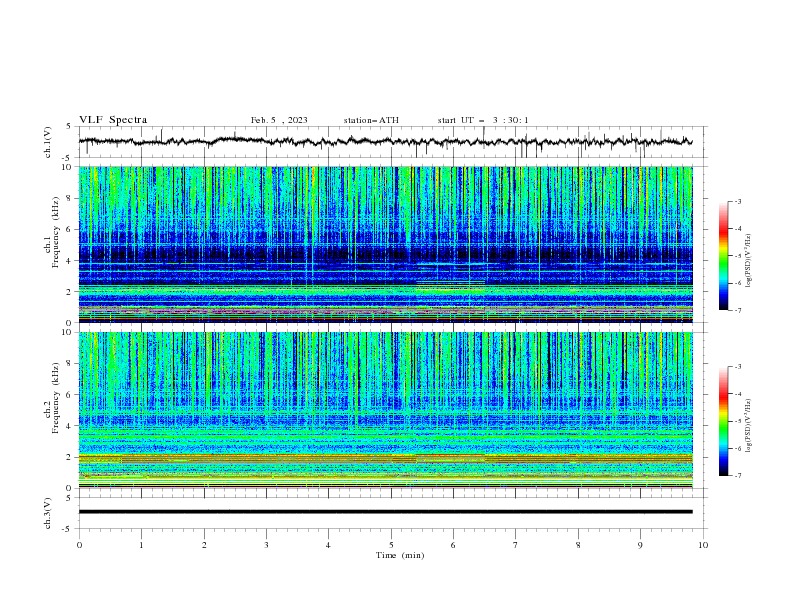Click the ch.3(V) axis label
This screenshot has width=792, height=612.
[x=48, y=513]
